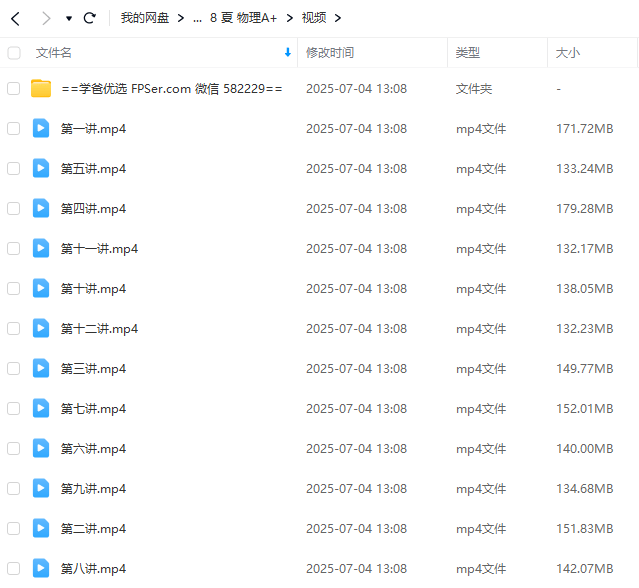The height and width of the screenshot is (588, 639).
Task: Select the file name 第八讲.mp4
Action: (x=93, y=569)
